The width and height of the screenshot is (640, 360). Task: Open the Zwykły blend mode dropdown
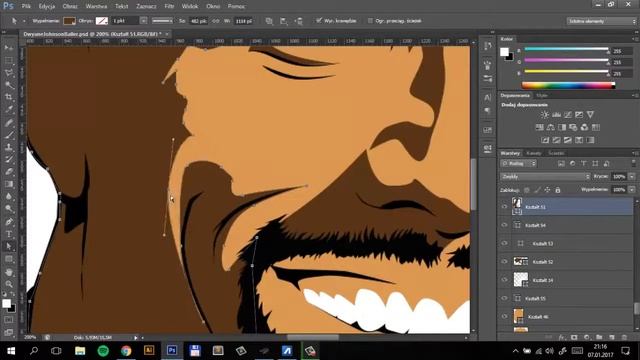545,176
